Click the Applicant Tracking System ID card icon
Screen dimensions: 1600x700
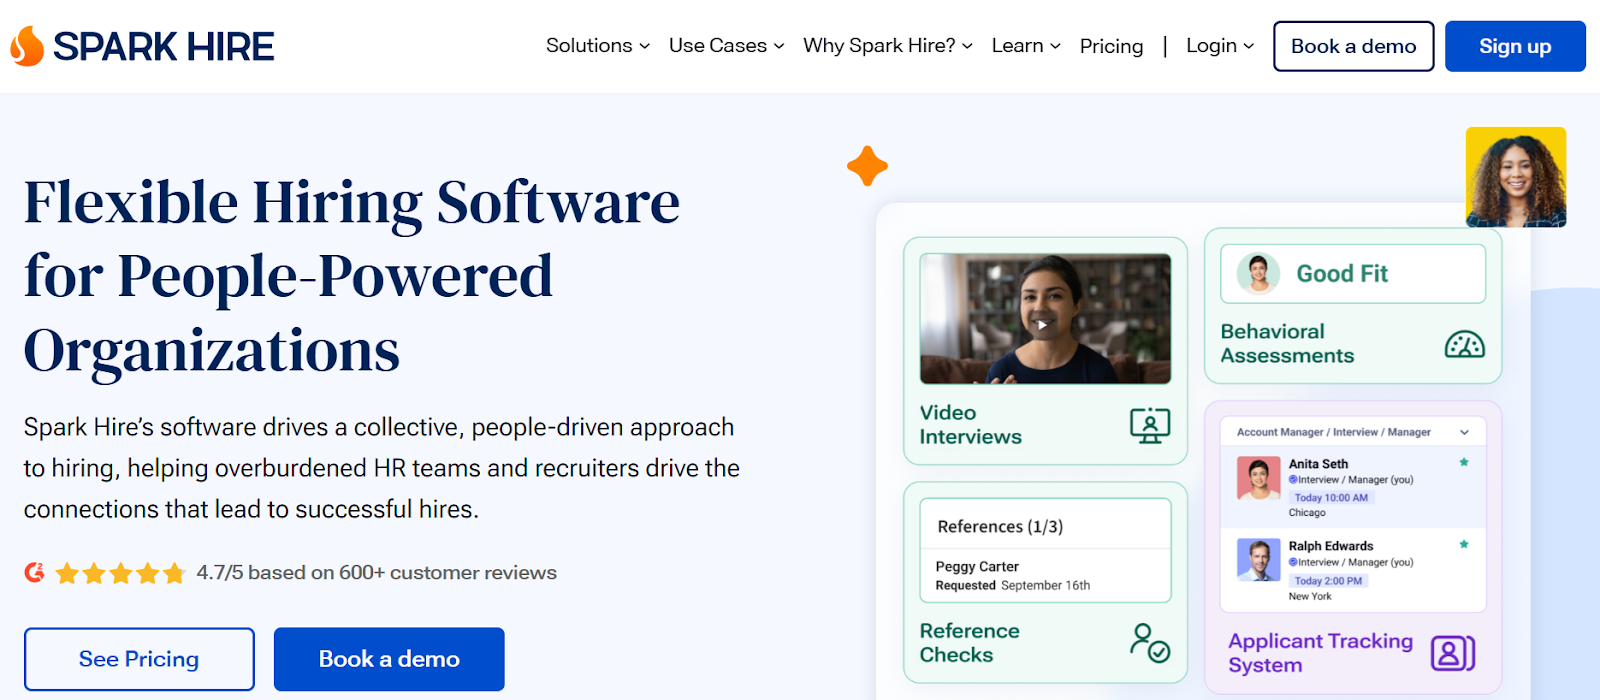(1453, 653)
